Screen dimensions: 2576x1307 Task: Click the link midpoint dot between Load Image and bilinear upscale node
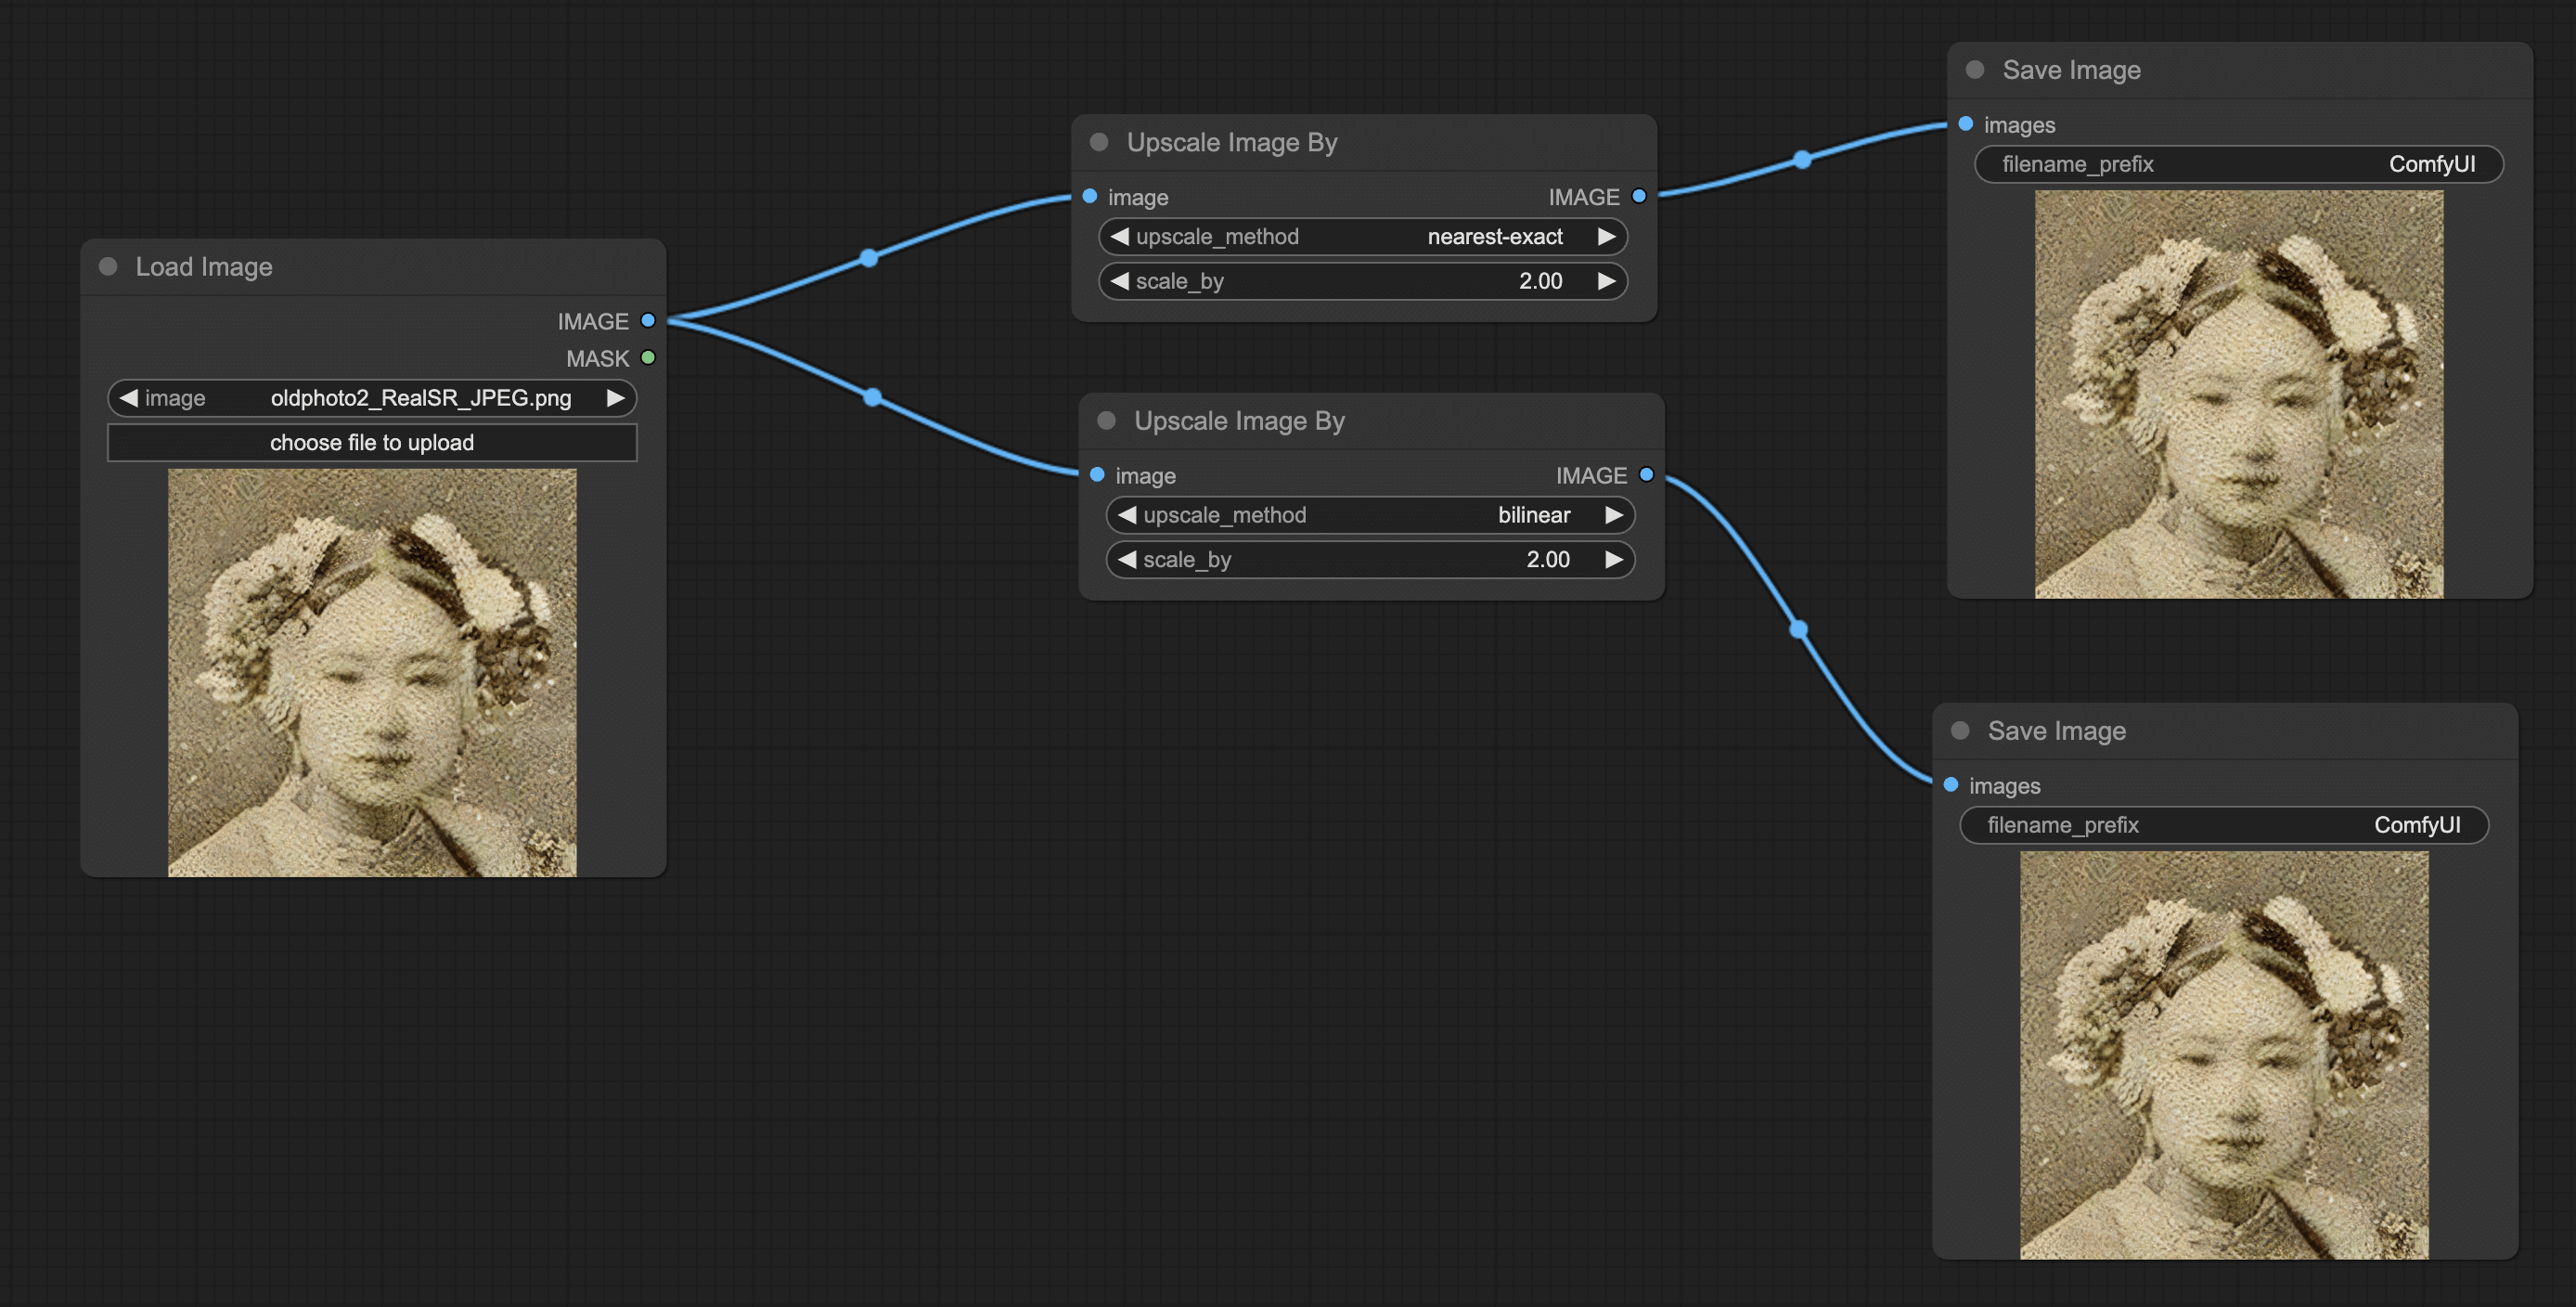(873, 397)
